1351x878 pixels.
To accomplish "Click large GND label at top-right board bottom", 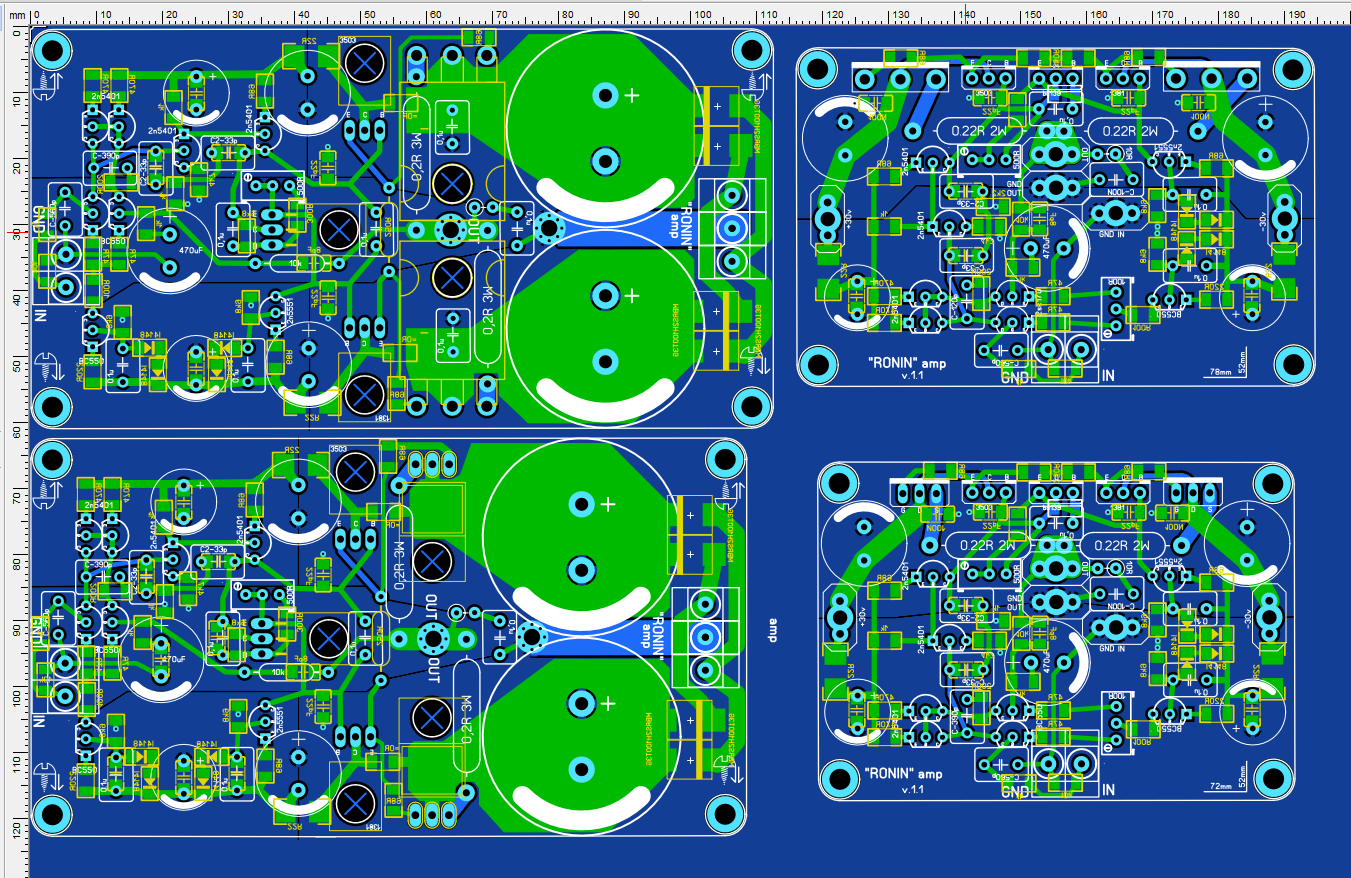I will [x=1015, y=378].
